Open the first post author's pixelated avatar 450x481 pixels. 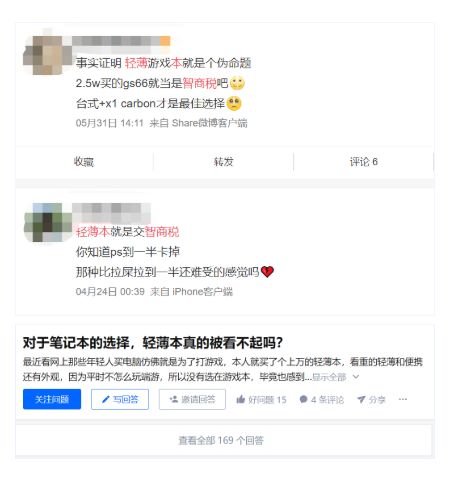coord(47,55)
